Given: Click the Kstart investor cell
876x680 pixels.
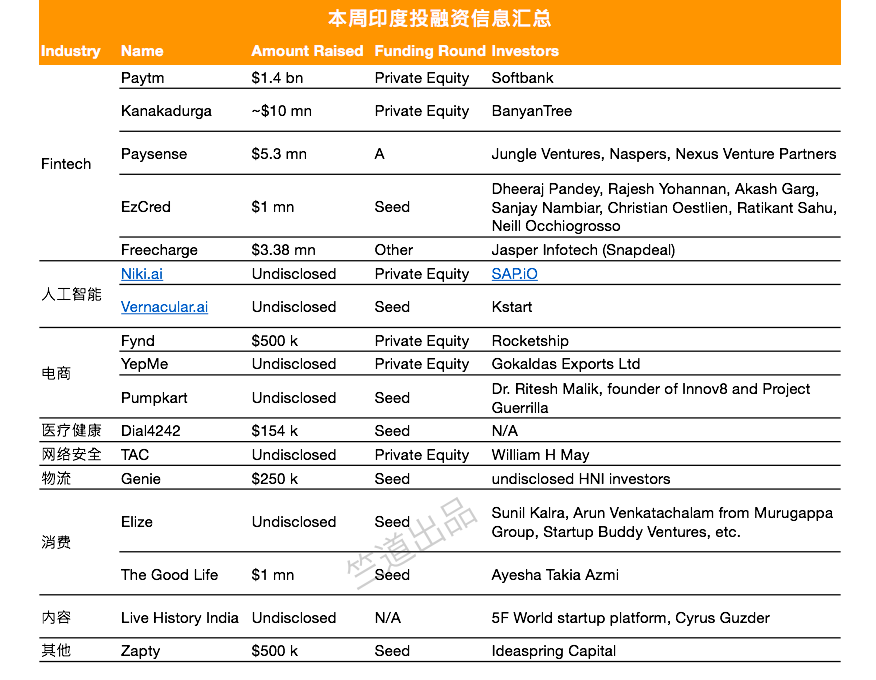Looking at the screenshot, I should click(512, 307).
